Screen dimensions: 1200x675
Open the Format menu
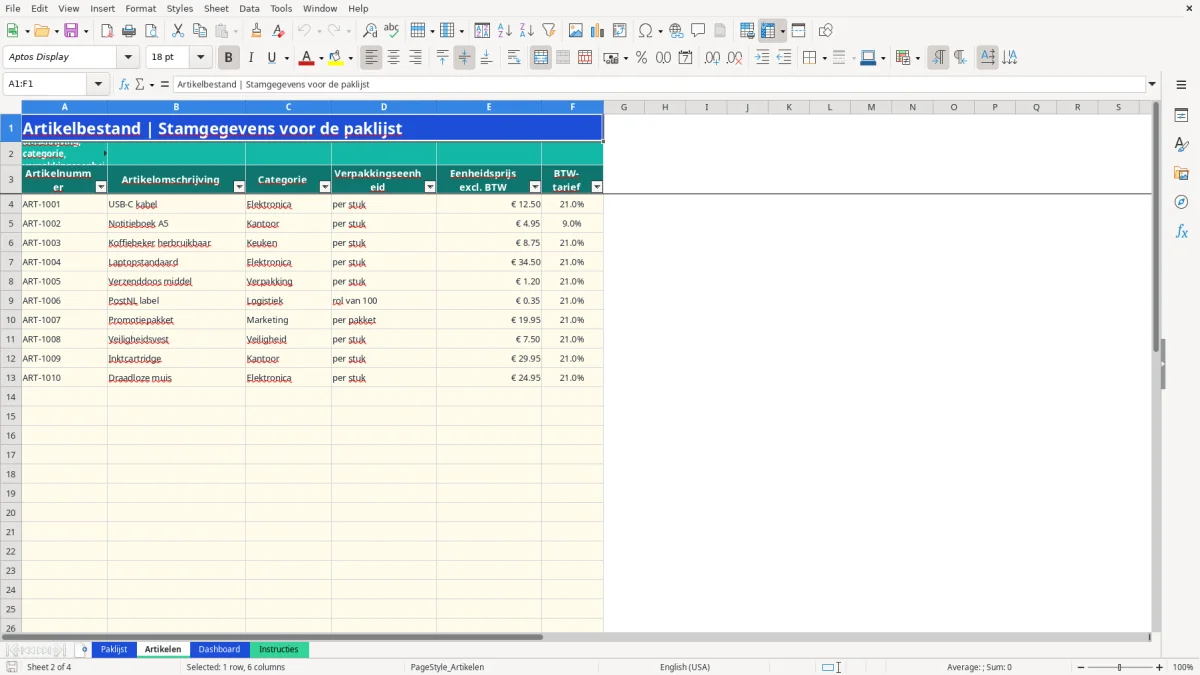(x=140, y=8)
